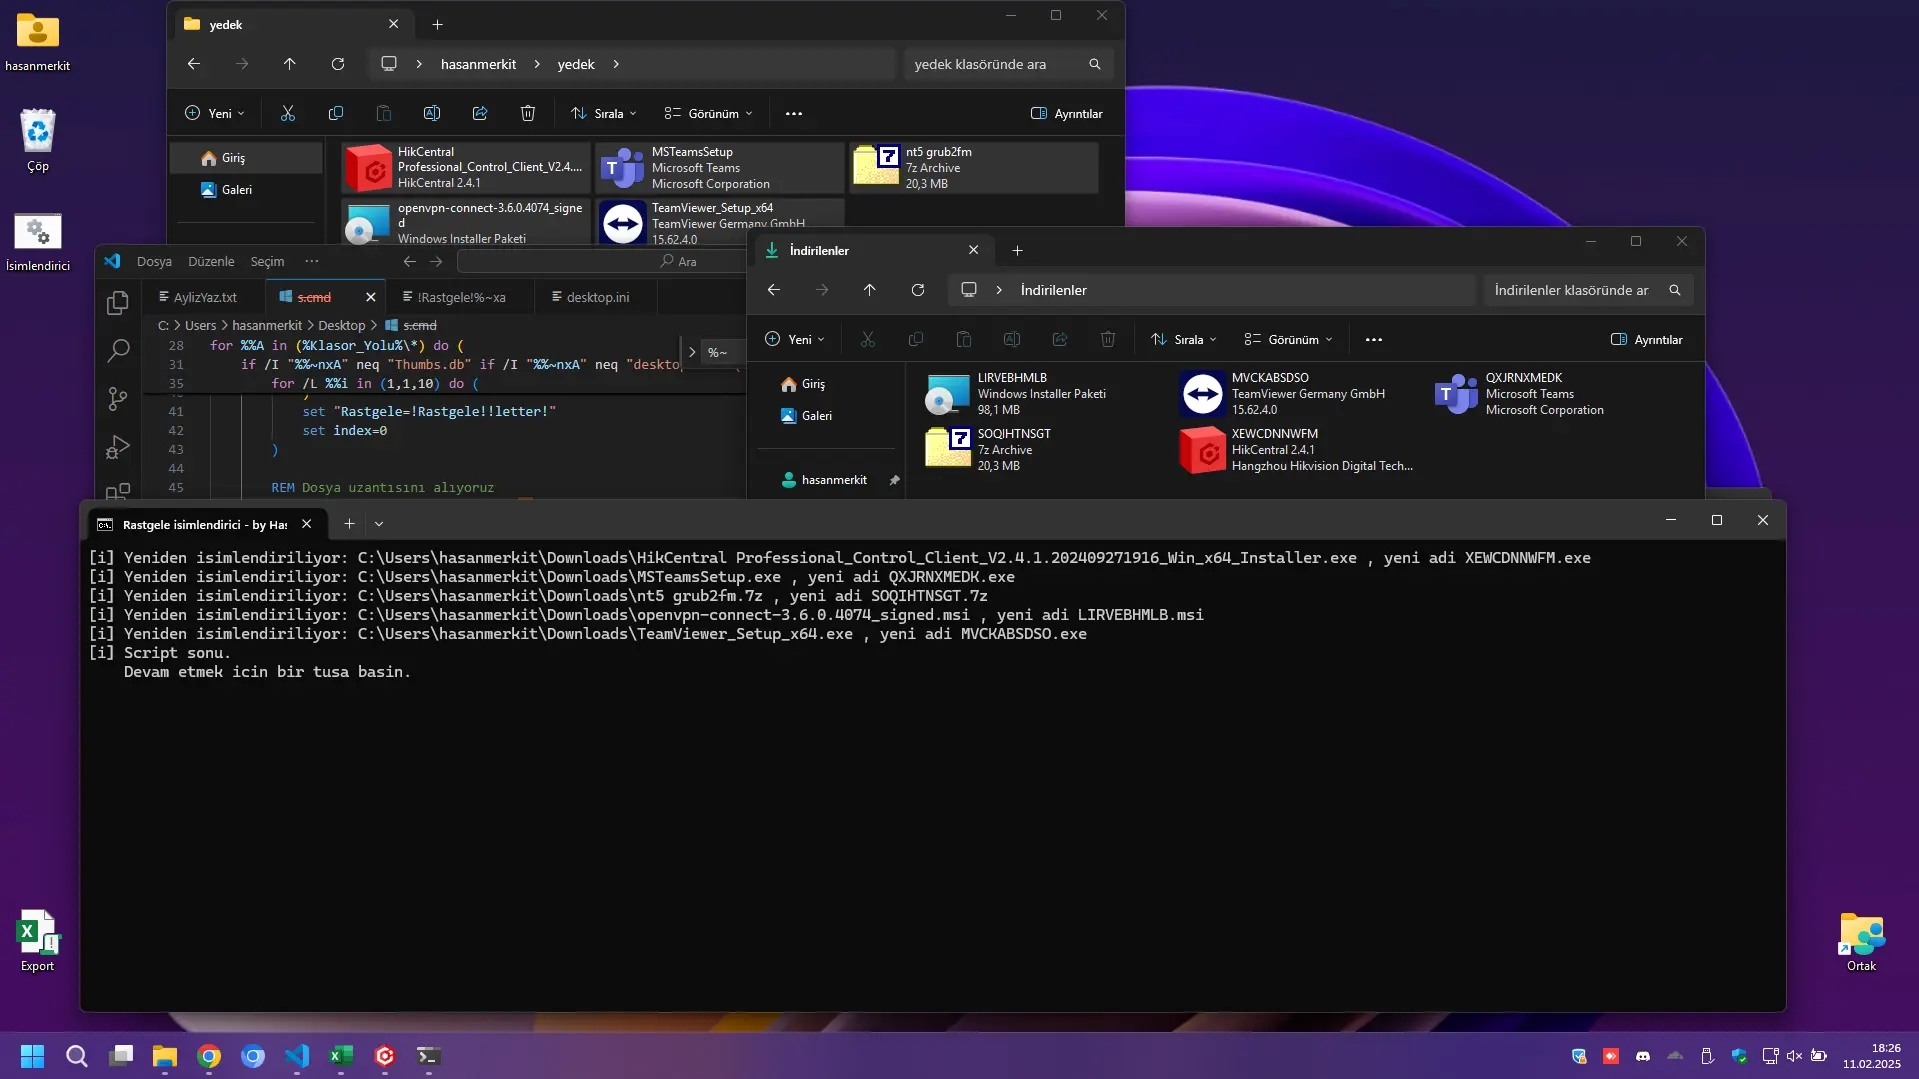Open Seçim menu in VS Code
Screen dimensions: 1919x1079
pyautogui.click(x=267, y=262)
